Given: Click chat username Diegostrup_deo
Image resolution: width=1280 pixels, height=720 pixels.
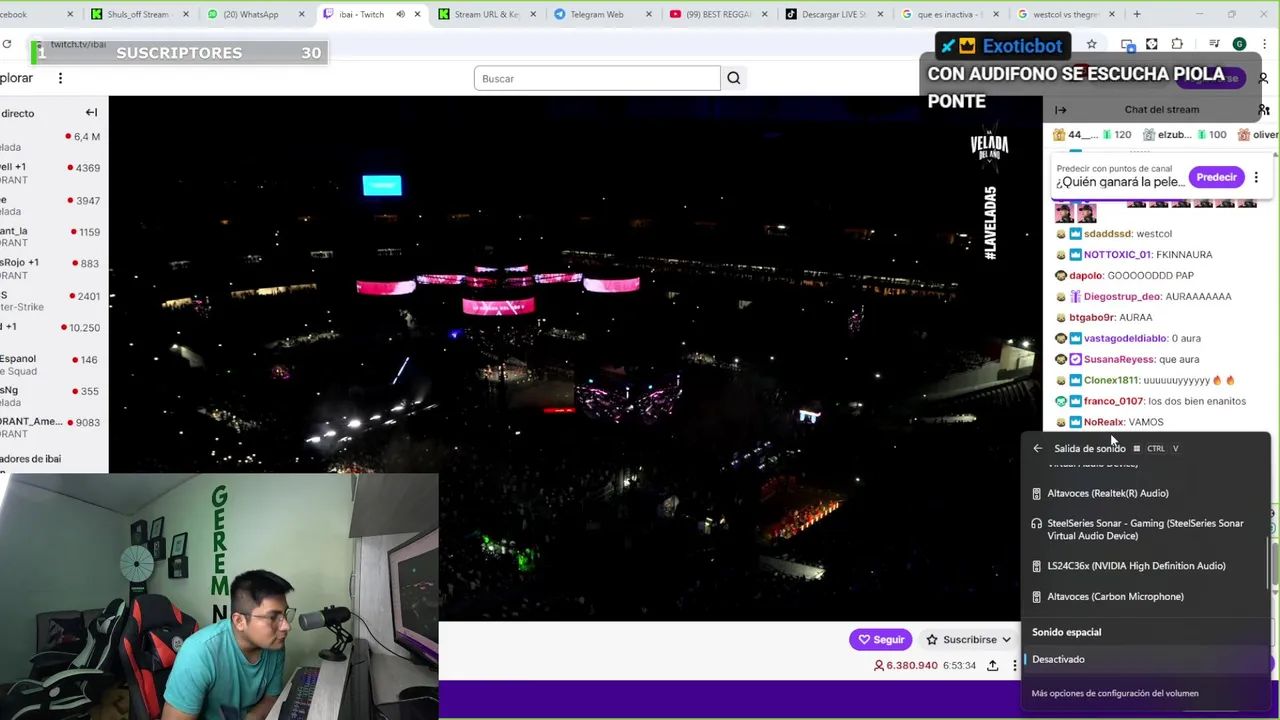Looking at the screenshot, I should [1122, 297].
